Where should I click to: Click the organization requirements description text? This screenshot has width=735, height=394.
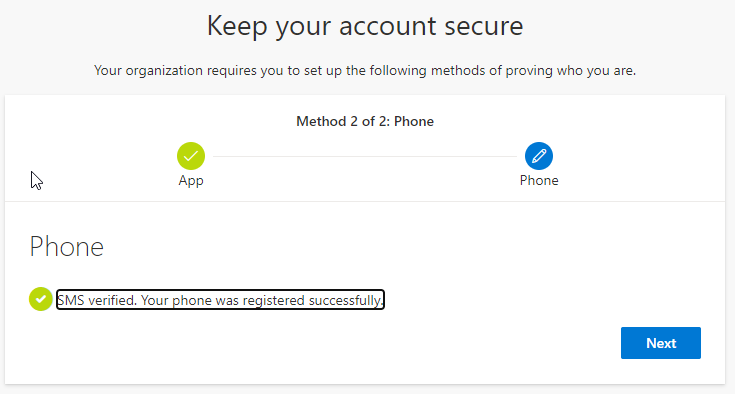pos(365,71)
